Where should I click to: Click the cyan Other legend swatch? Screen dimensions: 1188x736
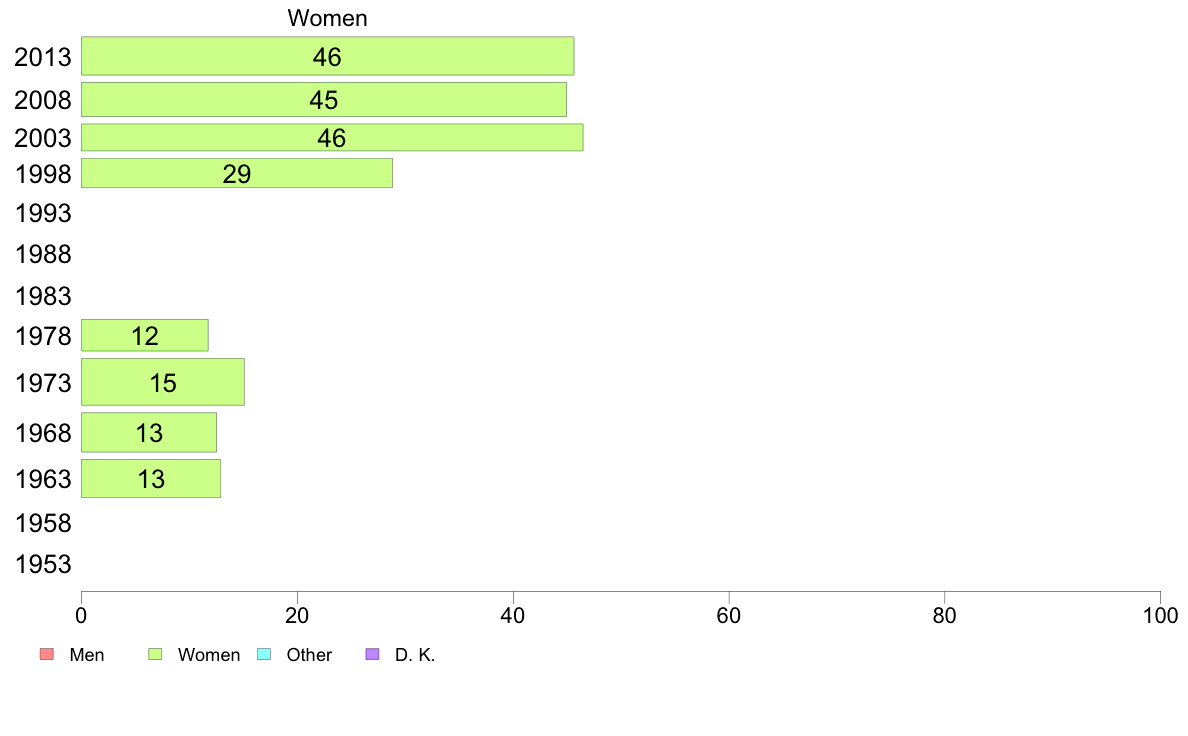coord(264,654)
